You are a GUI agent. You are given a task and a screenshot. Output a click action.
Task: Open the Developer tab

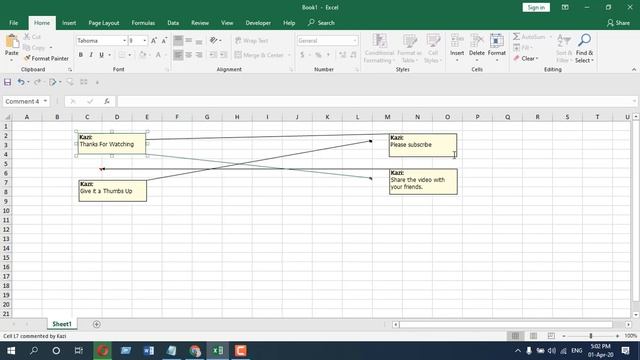tap(258, 23)
